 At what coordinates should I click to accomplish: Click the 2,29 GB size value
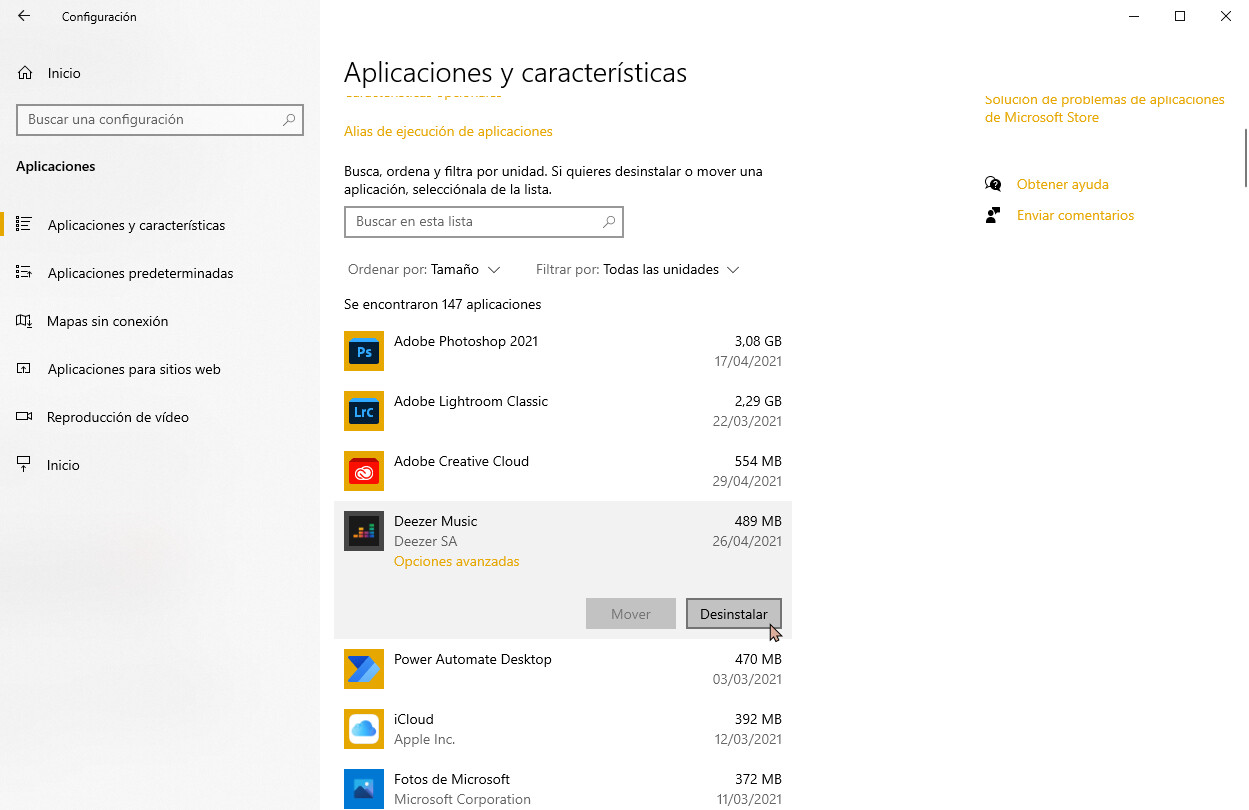coord(758,401)
